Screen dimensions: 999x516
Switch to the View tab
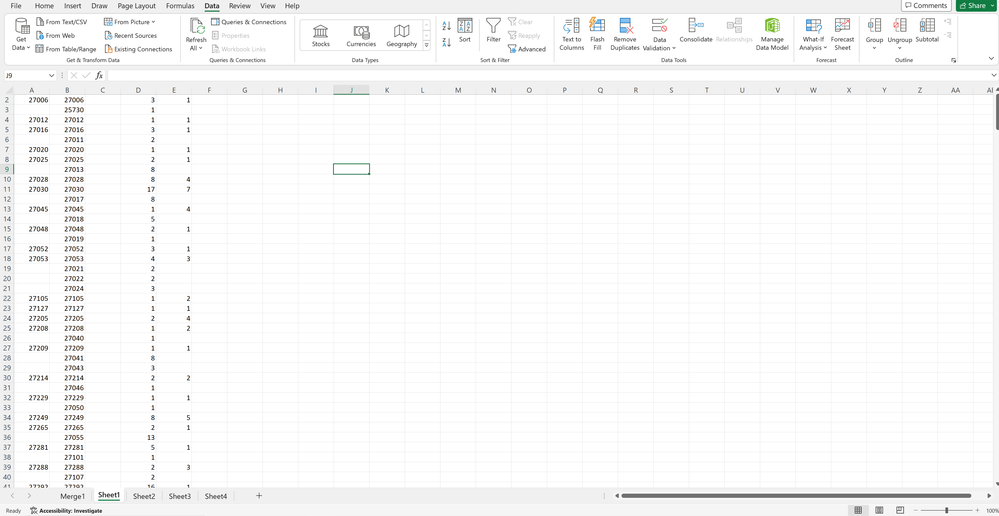click(268, 6)
